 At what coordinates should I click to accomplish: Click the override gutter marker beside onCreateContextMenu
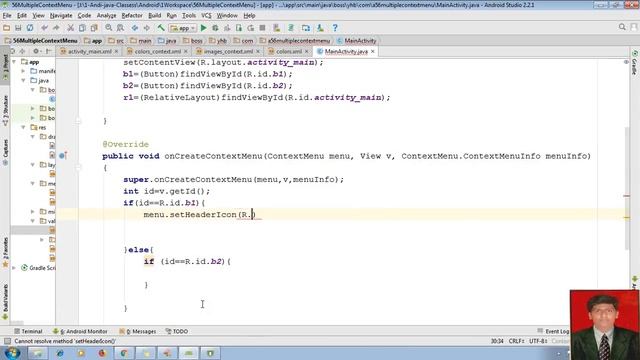(x=63, y=156)
